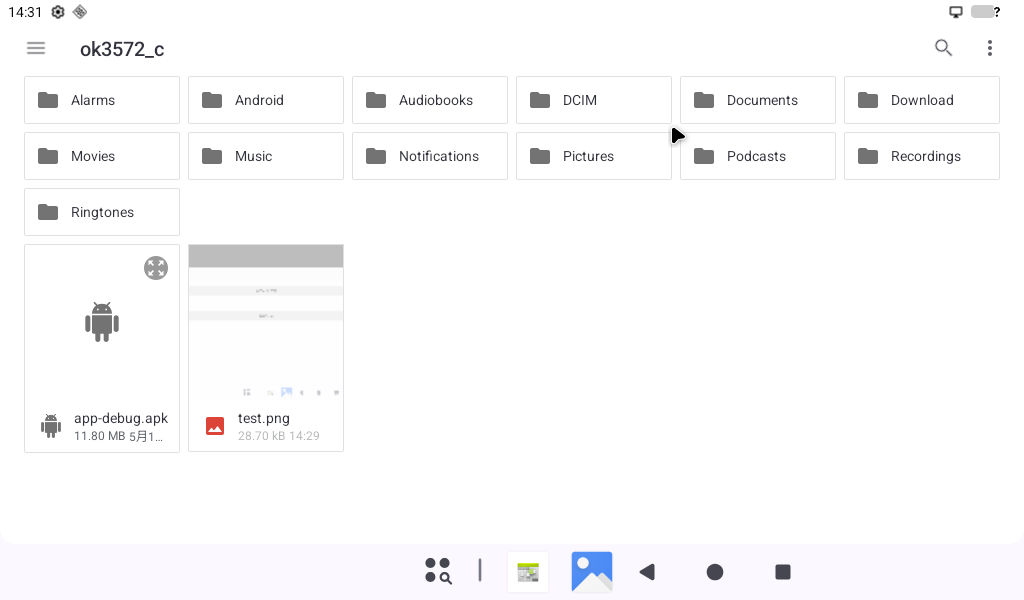Click the red image icon beside test.png
Screen dimensions: 1024x600
pos(215,426)
